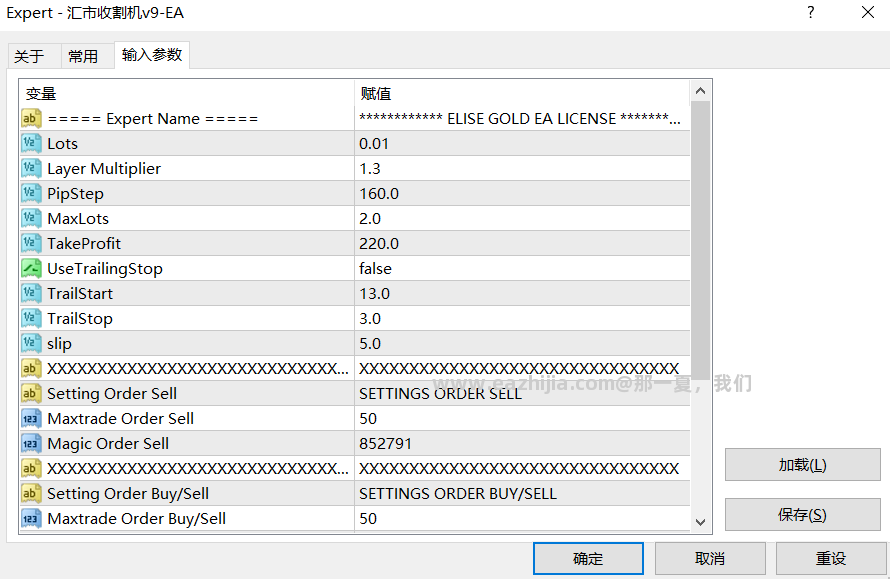This screenshot has width=890, height=579.
Task: Select the Lots value 0.01
Action: tap(374, 144)
